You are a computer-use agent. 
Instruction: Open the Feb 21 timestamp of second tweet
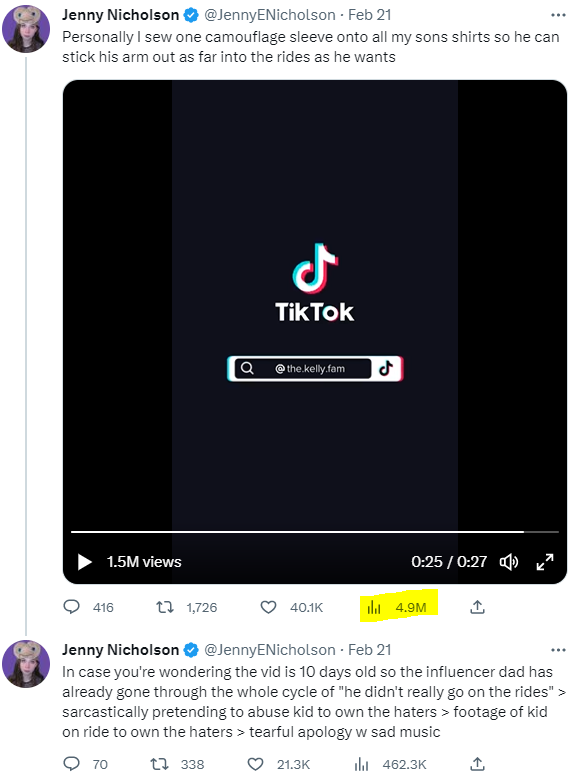click(x=370, y=650)
